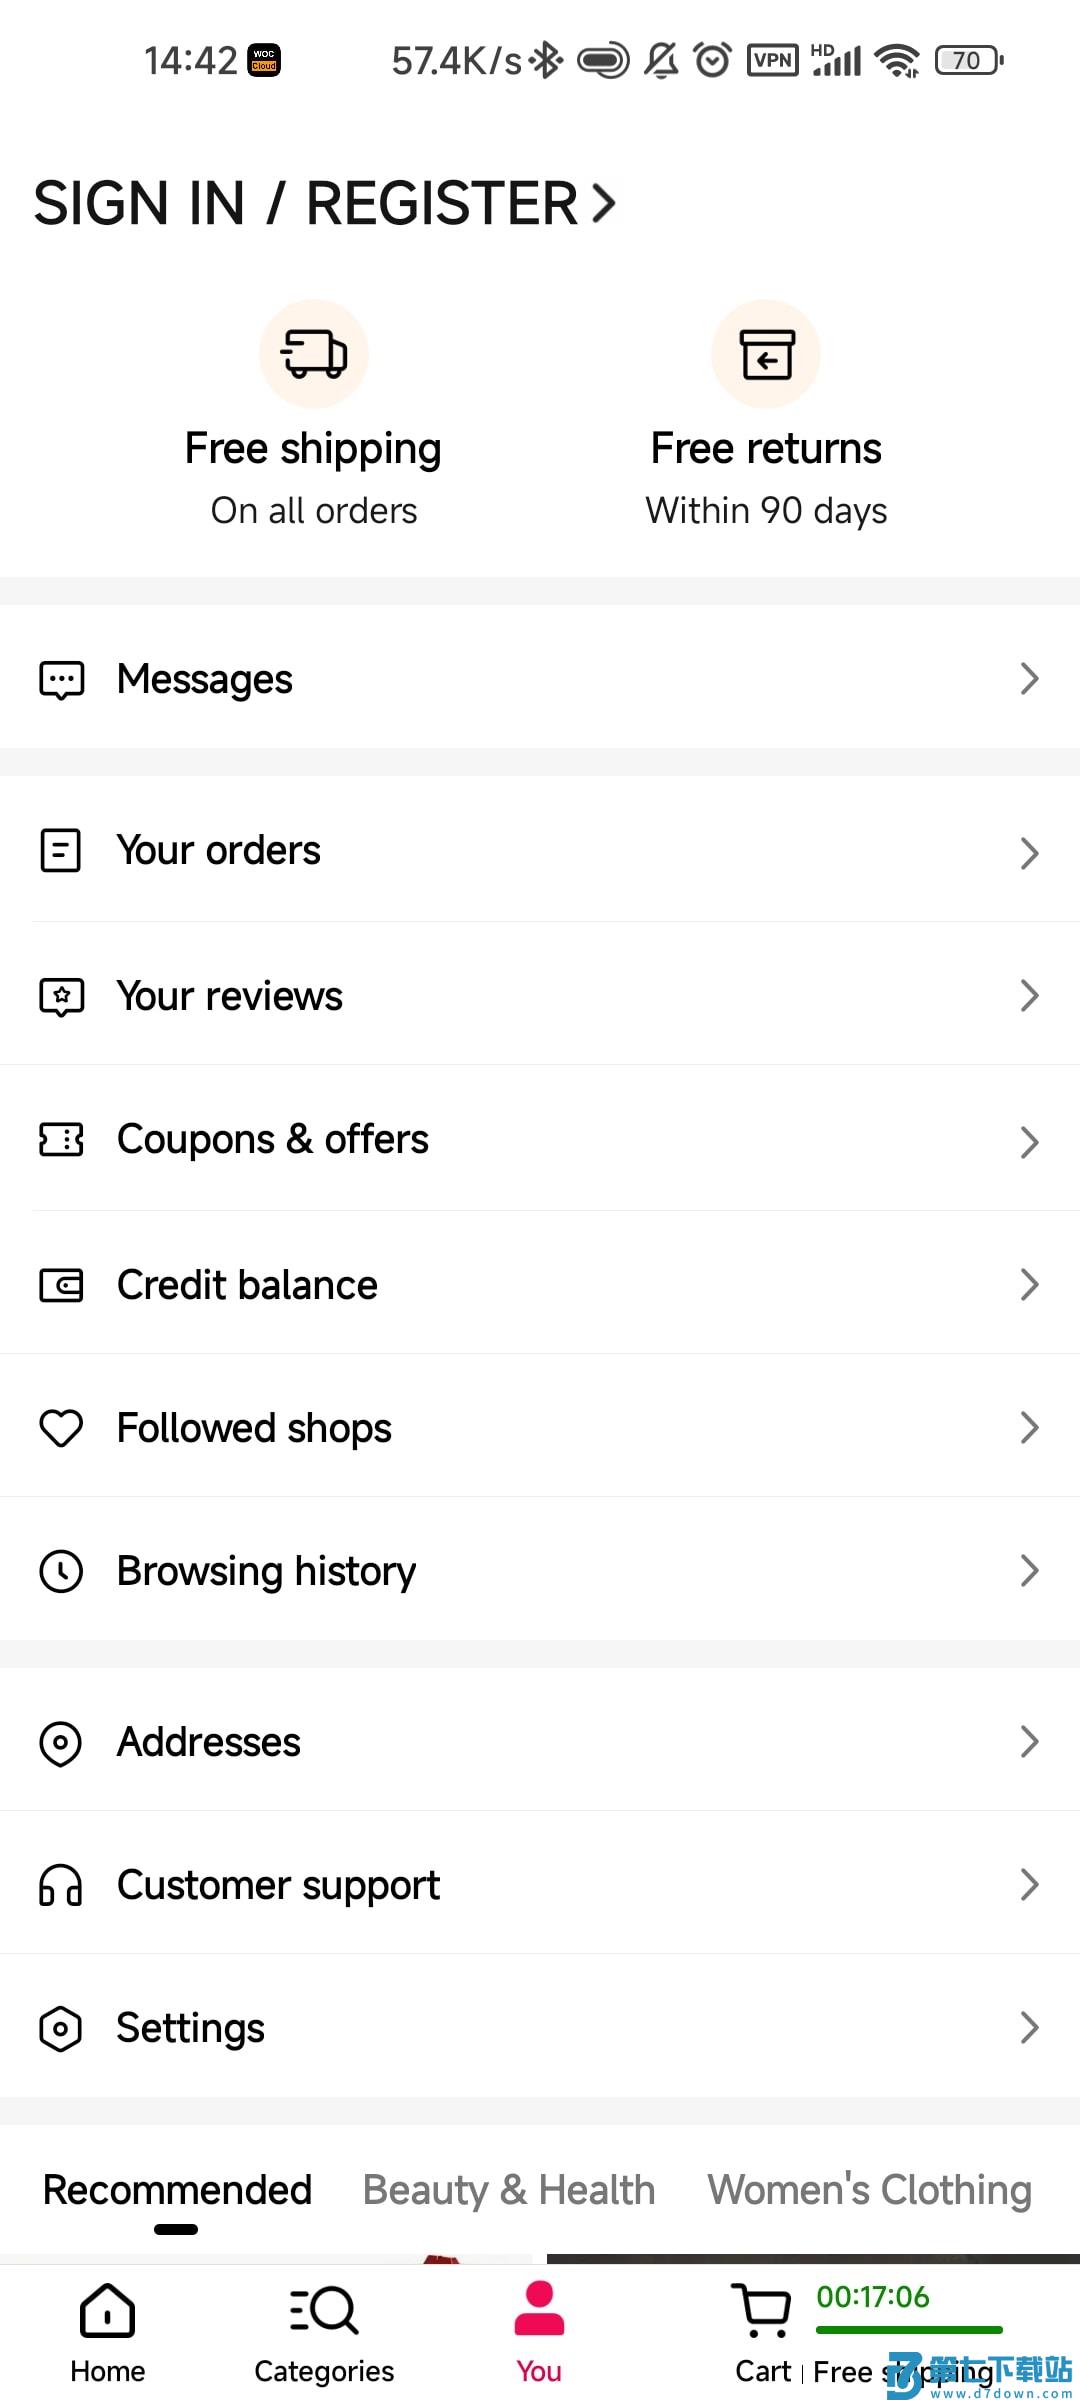Tap the Free shipping truck icon
The height and width of the screenshot is (2400, 1080).
[x=314, y=354]
